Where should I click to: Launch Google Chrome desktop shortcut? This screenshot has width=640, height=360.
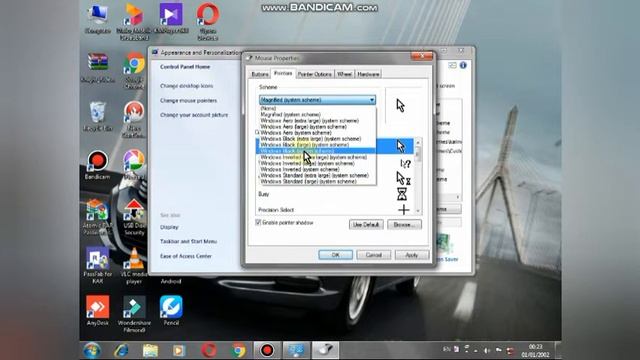pos(134,70)
